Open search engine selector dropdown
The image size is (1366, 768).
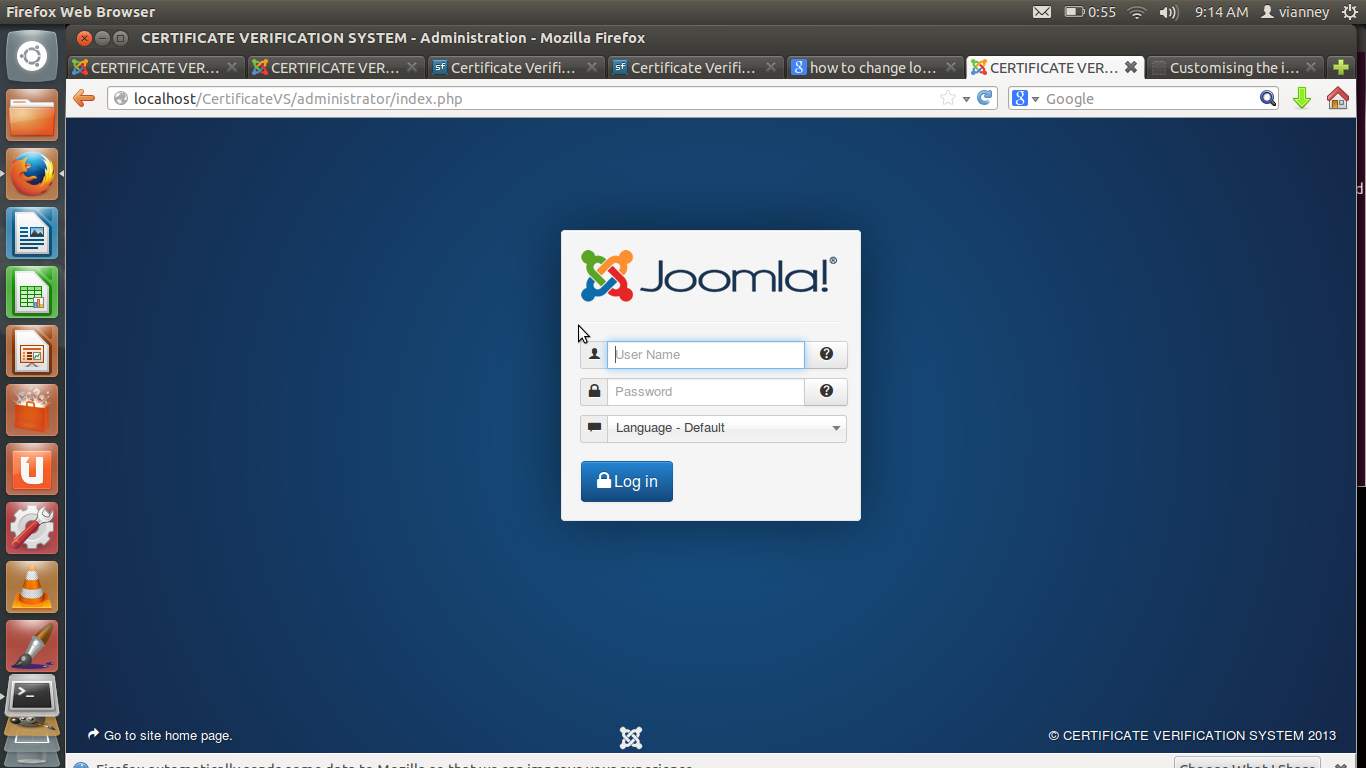(x=1025, y=98)
